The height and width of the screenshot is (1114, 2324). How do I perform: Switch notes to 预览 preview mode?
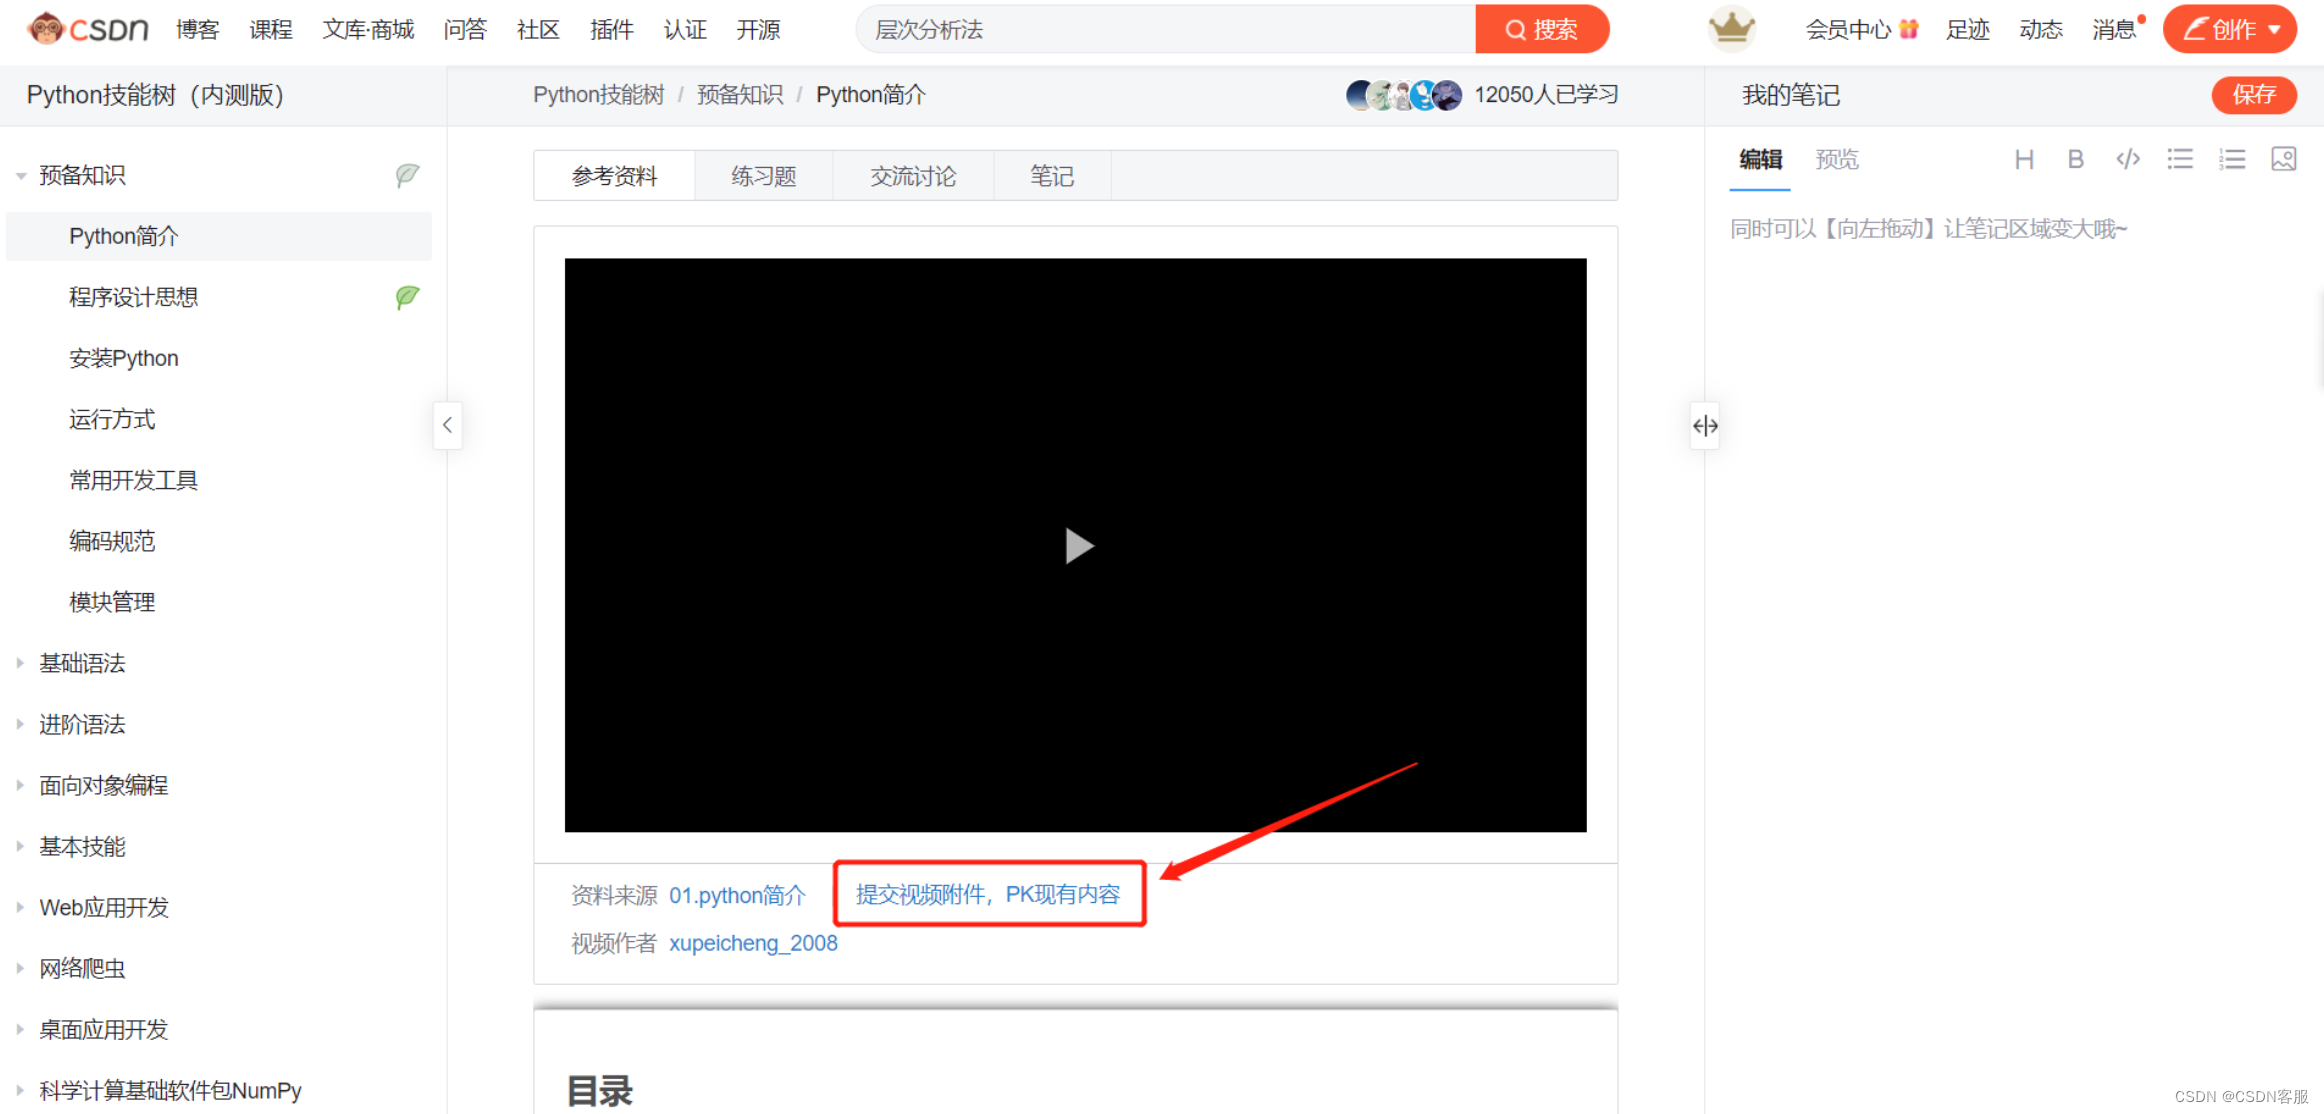click(x=1836, y=160)
